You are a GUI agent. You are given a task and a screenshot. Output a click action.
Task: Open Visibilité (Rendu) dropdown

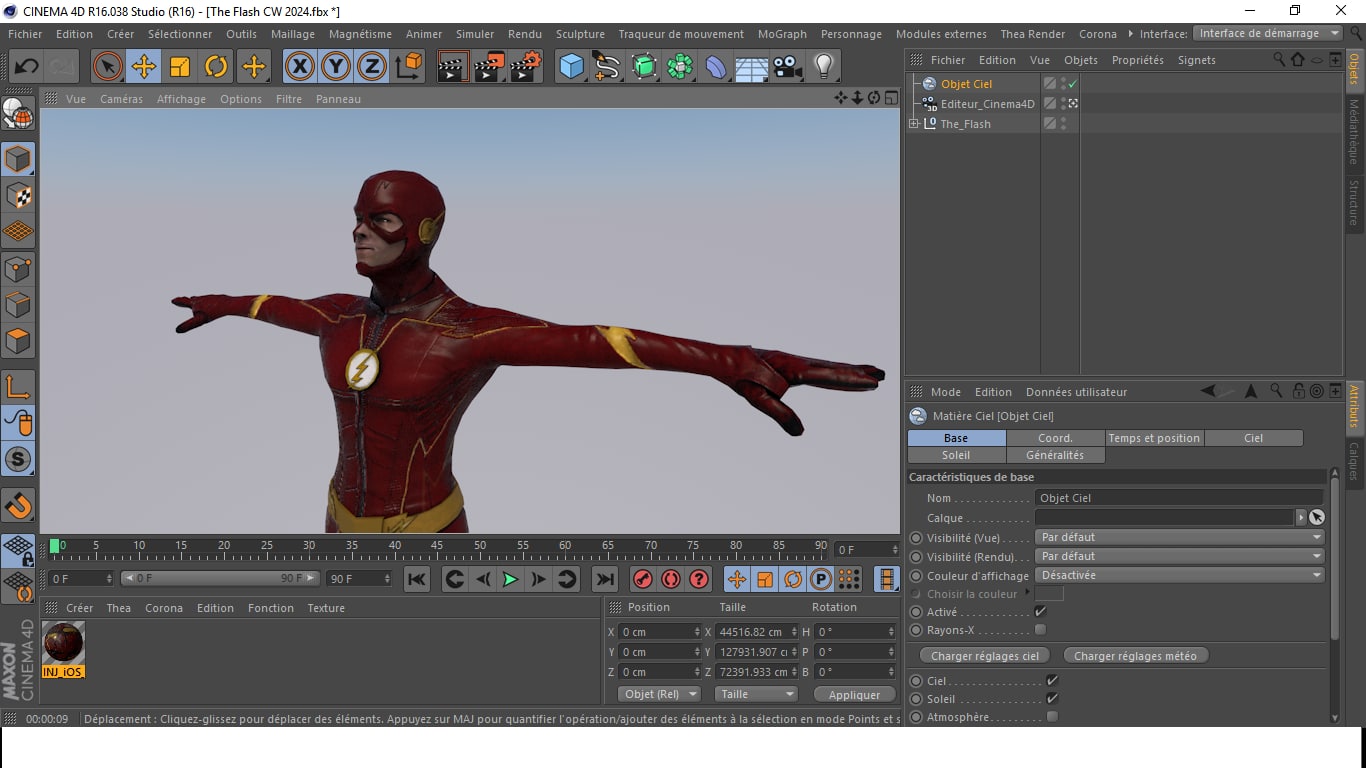(x=1180, y=556)
